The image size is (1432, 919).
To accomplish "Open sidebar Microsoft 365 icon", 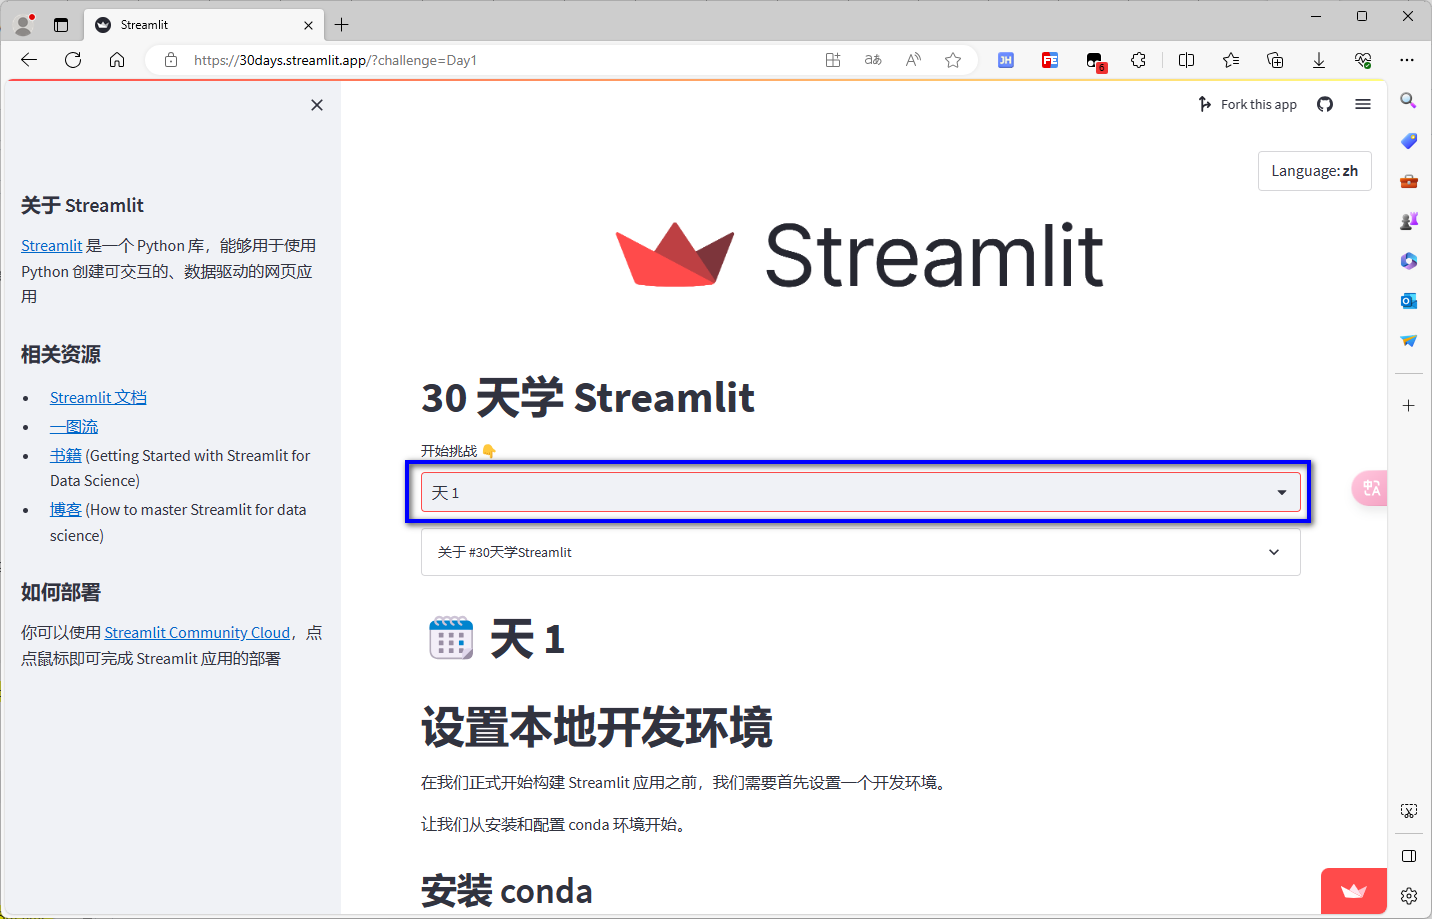I will [1409, 261].
